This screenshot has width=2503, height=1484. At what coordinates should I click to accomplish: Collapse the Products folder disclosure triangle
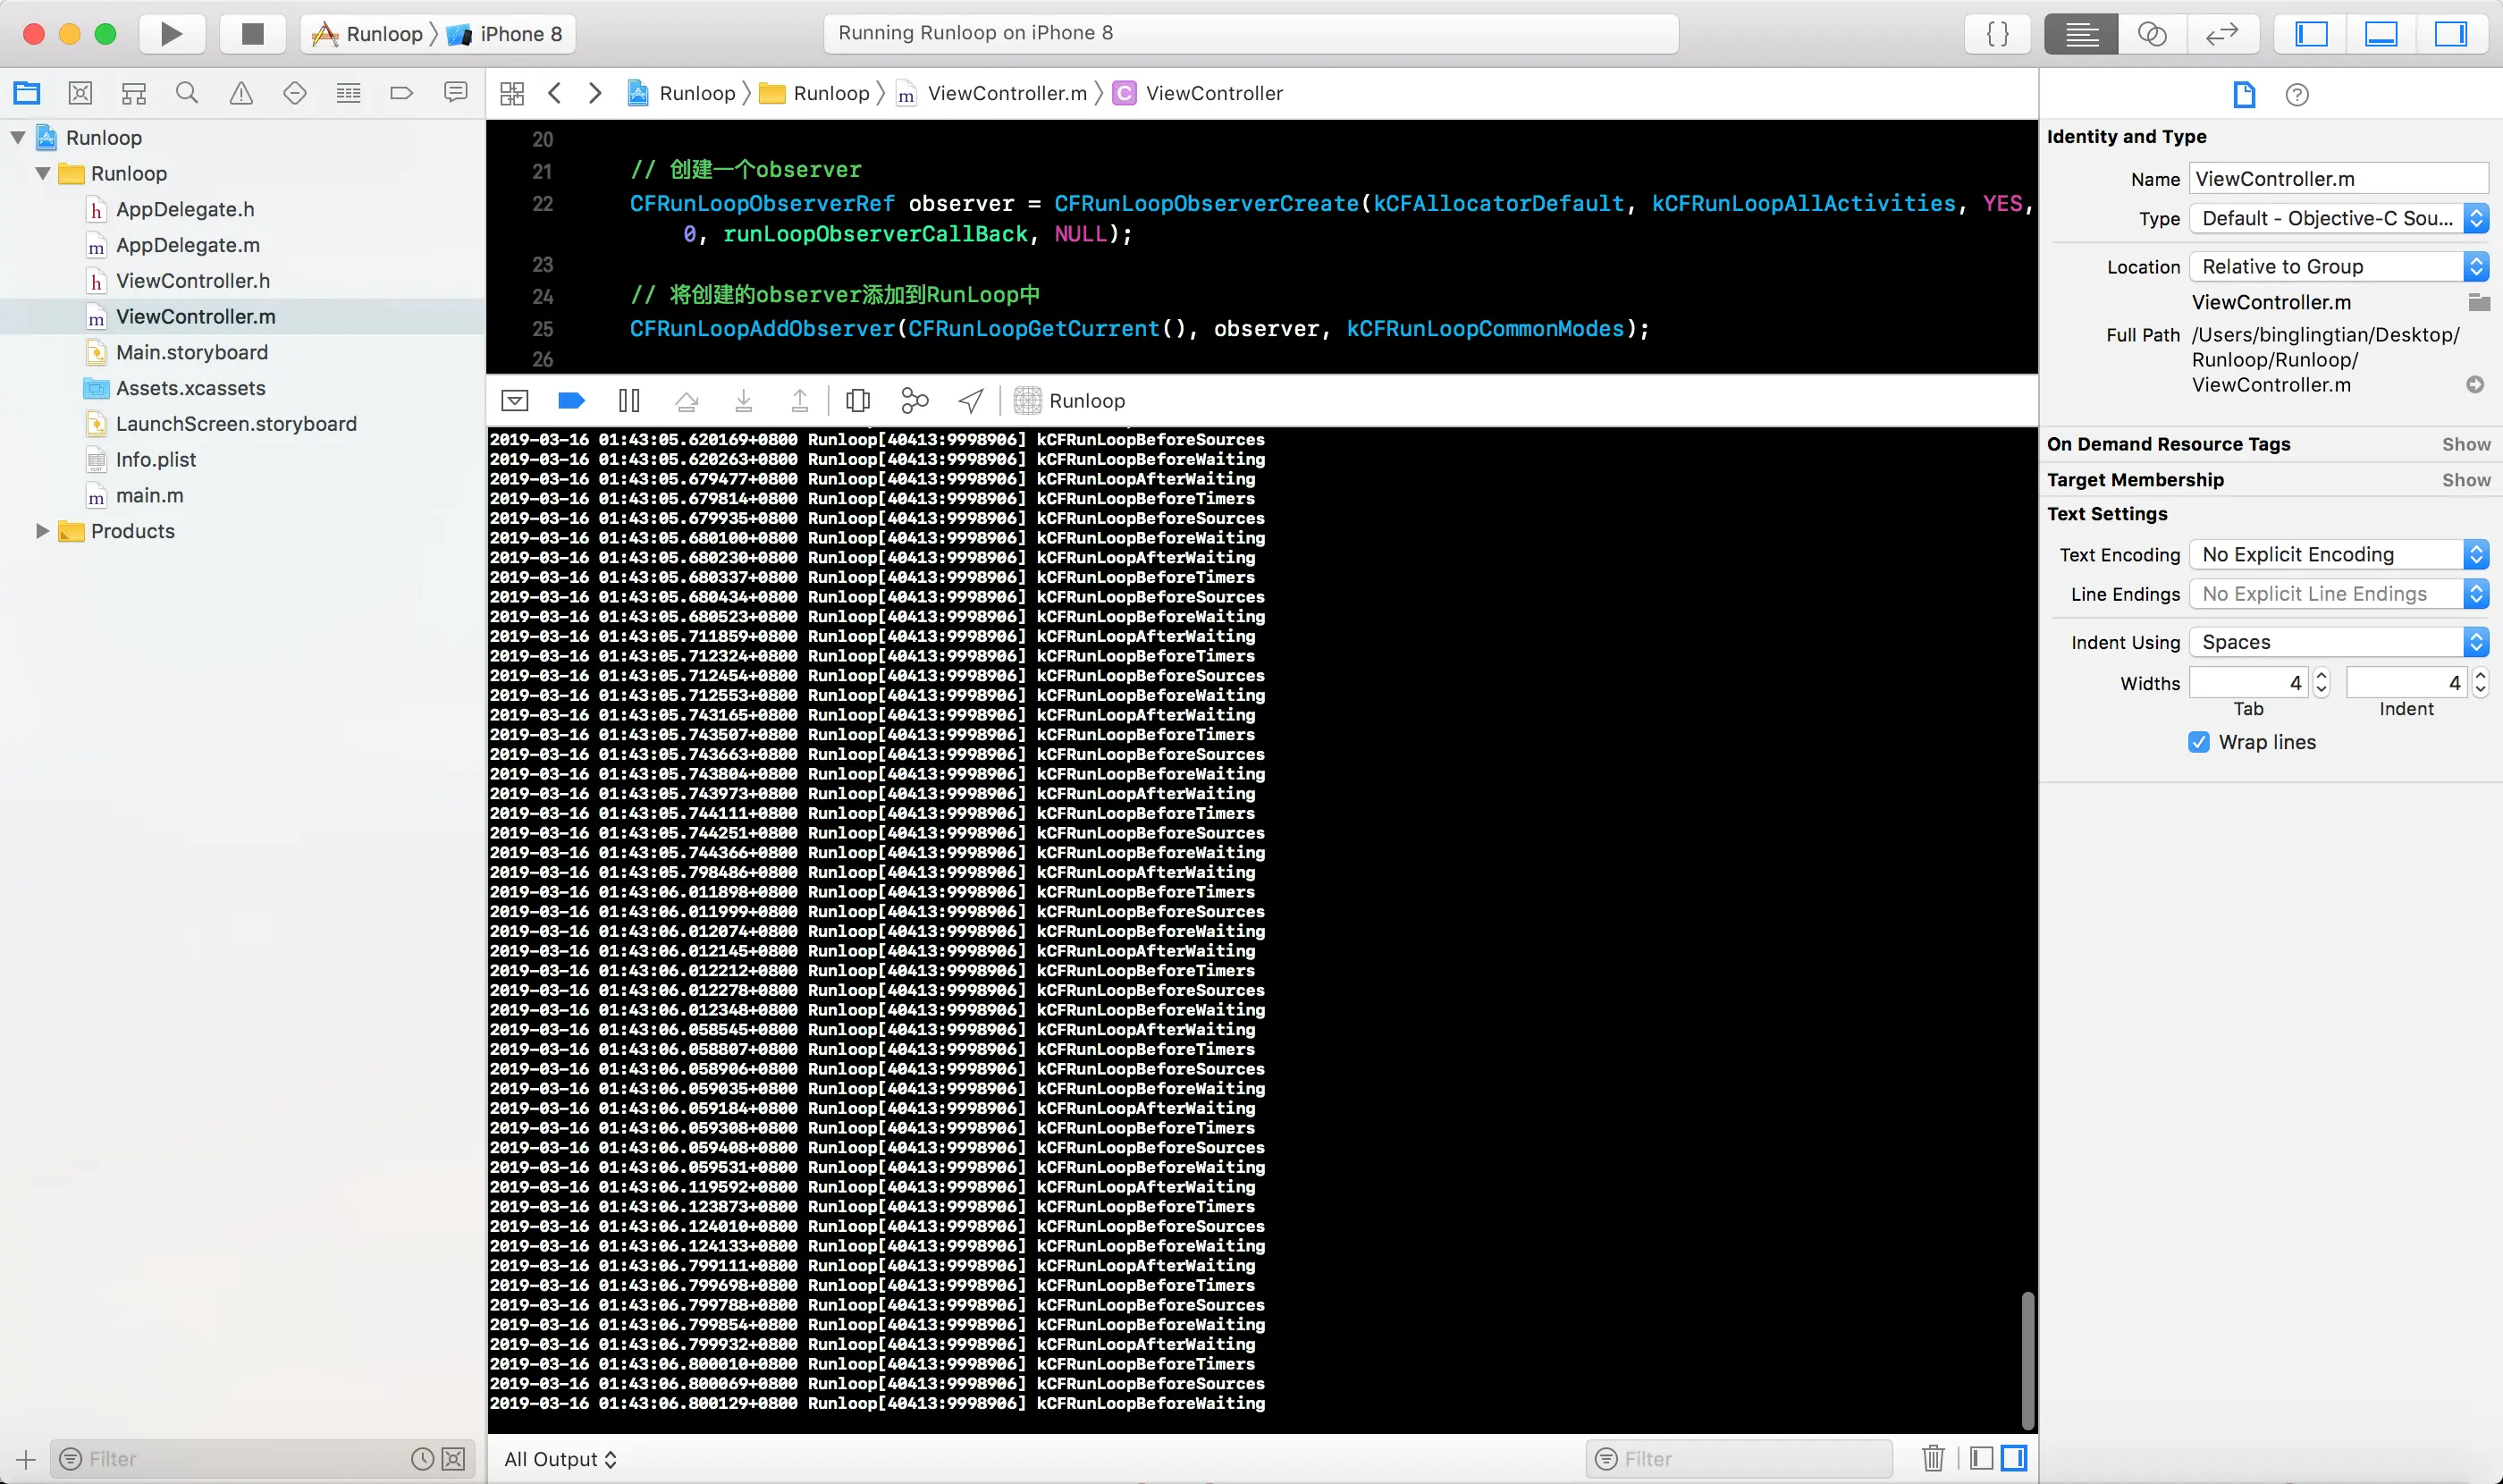coord(42,531)
